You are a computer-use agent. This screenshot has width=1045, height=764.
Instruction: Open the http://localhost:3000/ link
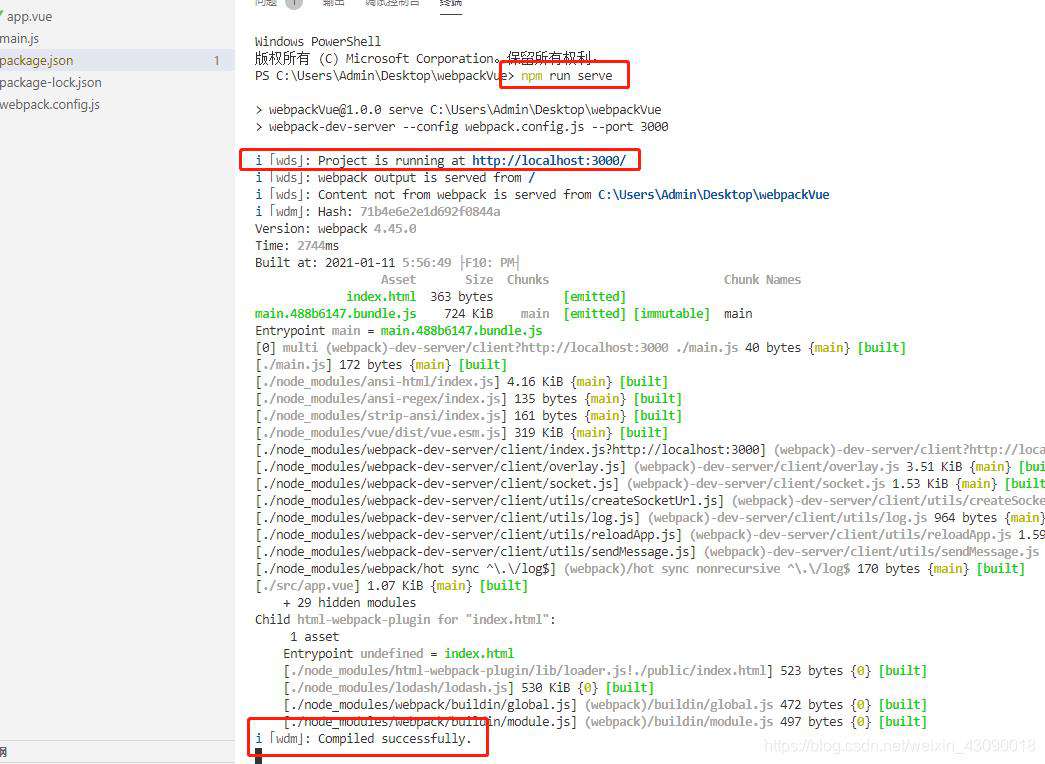click(x=548, y=160)
